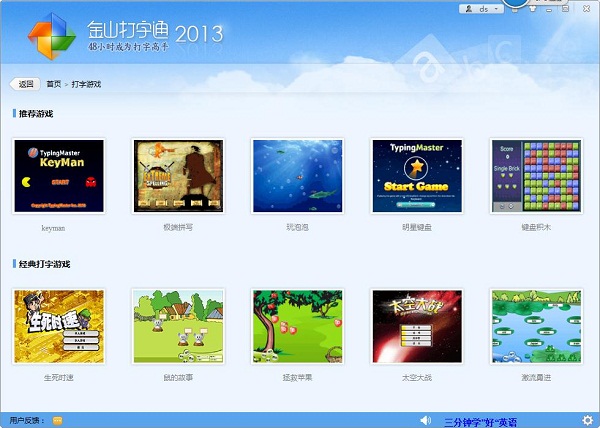The height and width of the screenshot is (428, 600).
Task: Launch the 极端拼写 game thumbnail
Action: [x=178, y=176]
